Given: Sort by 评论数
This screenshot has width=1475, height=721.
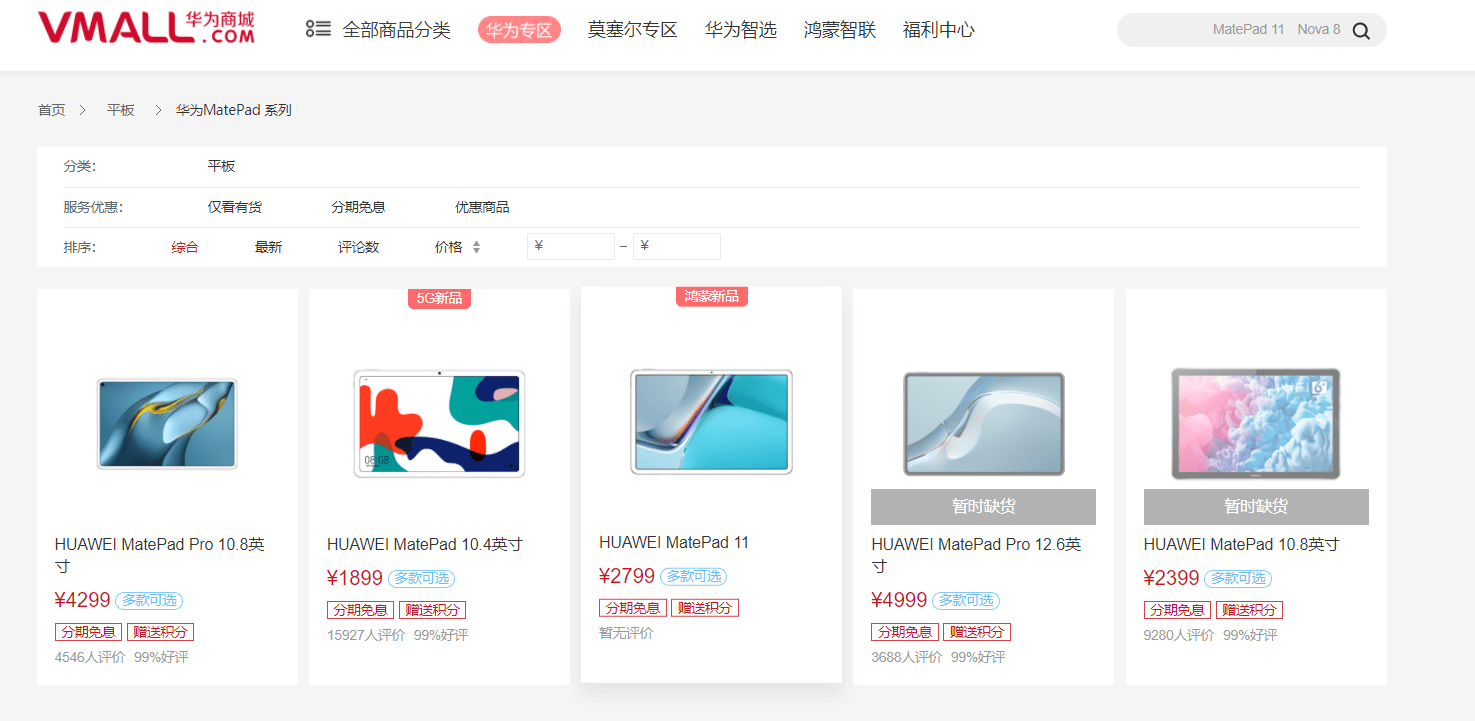Looking at the screenshot, I should 358,247.
